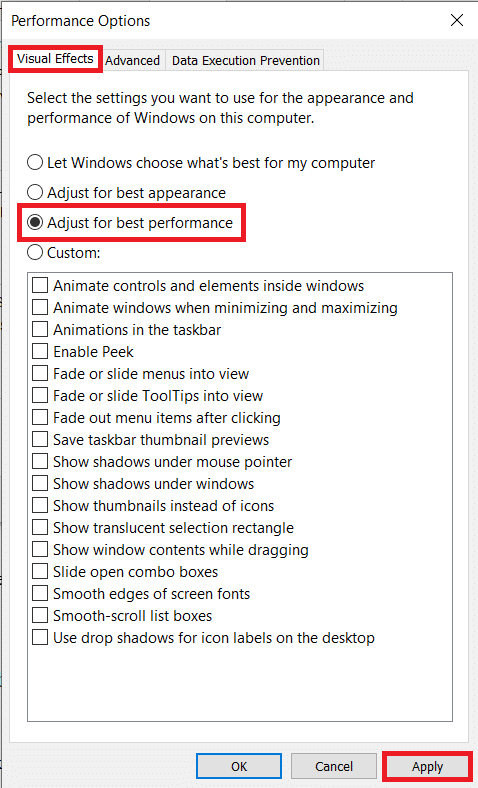Open the Data Execution Prevention tab
This screenshot has height=788, width=478.
(246, 61)
